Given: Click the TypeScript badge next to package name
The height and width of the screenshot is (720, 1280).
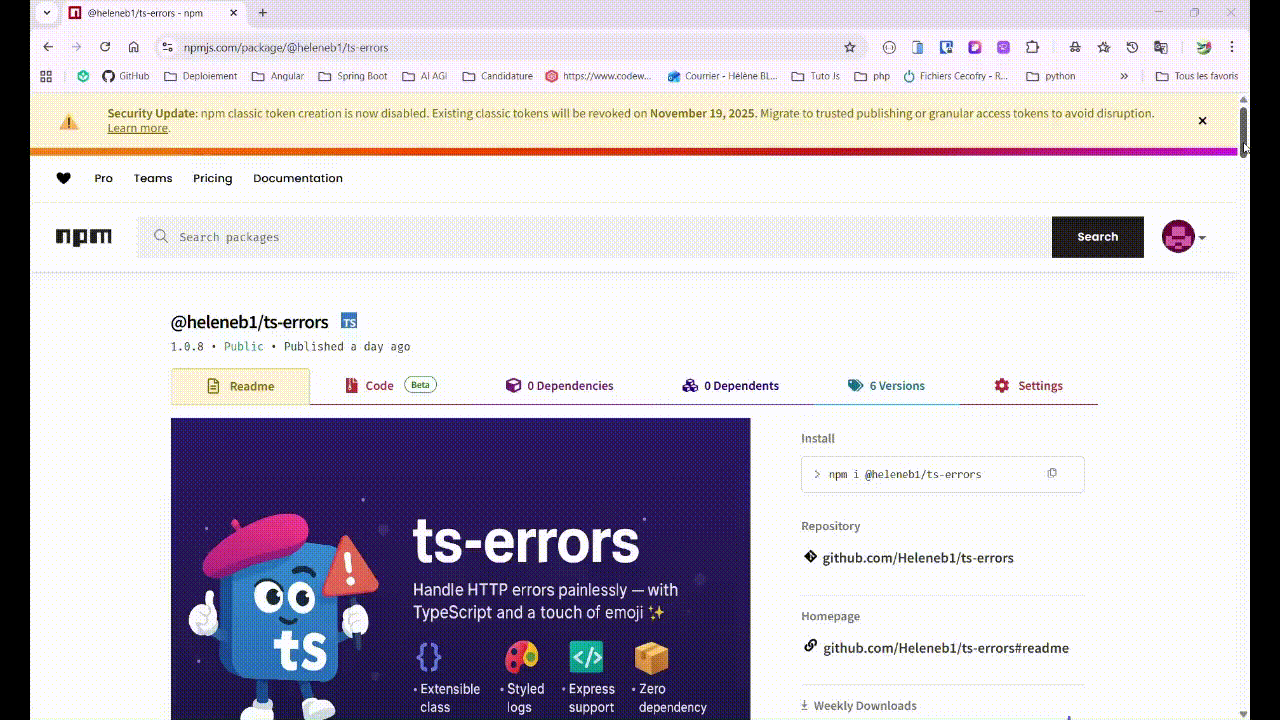Looking at the screenshot, I should point(349,321).
